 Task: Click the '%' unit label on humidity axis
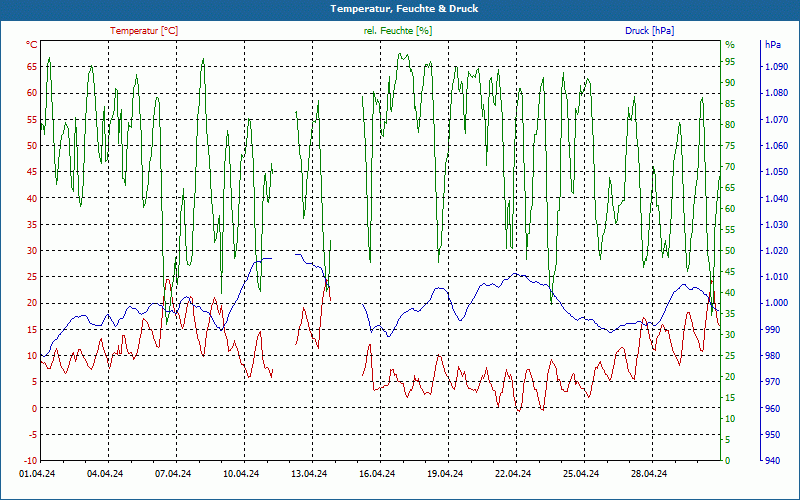730,45
